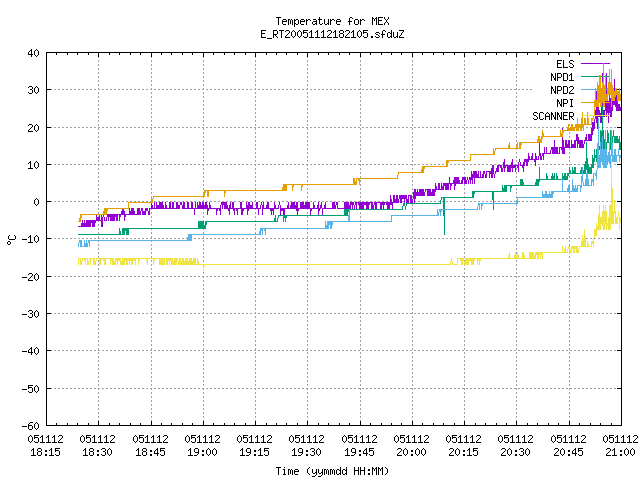Click the x-axis tick label '19:30'

click(x=307, y=452)
